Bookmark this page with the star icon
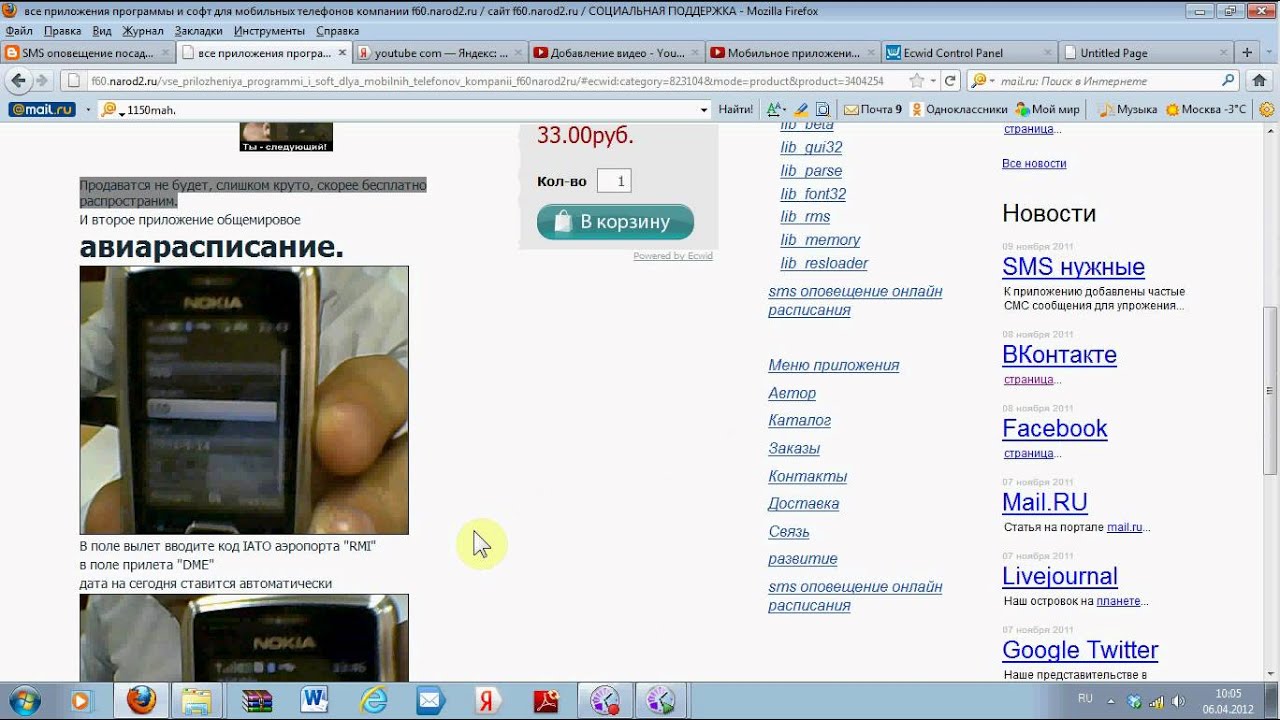The image size is (1280, 720). coord(917,81)
